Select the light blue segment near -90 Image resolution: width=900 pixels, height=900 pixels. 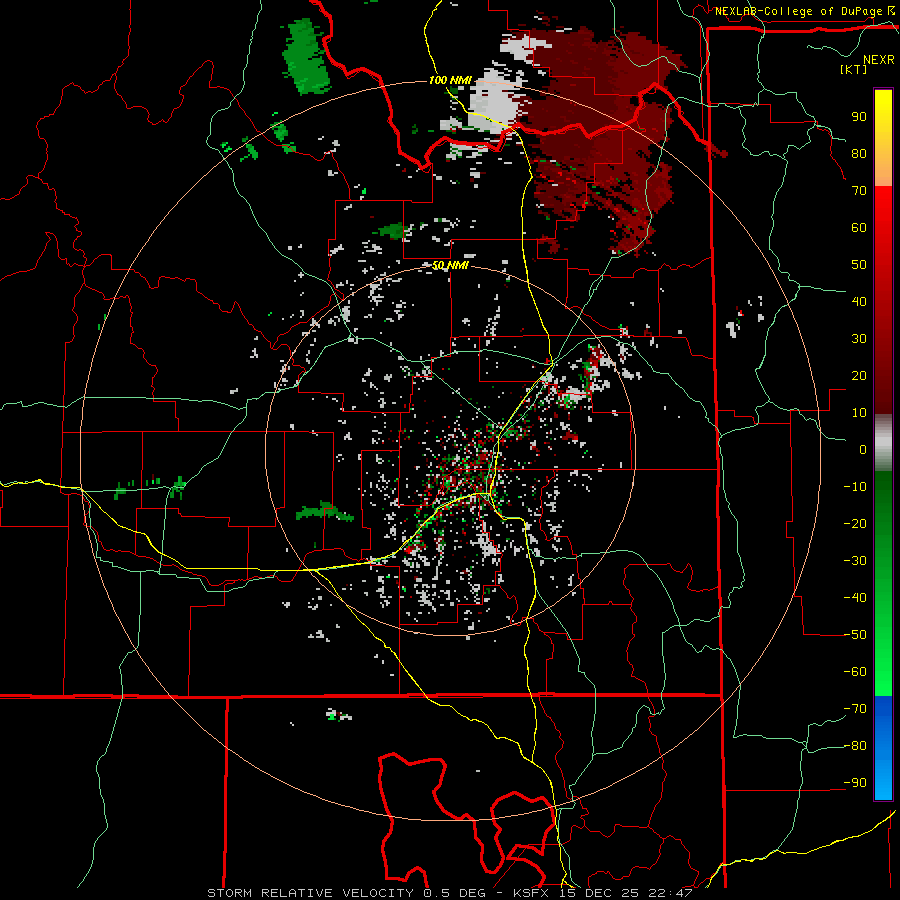click(x=883, y=781)
